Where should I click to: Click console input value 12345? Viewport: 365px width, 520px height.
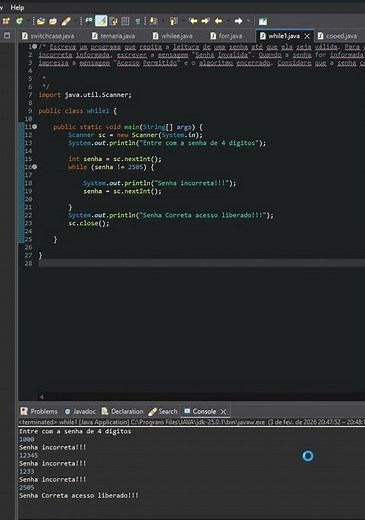28,455
